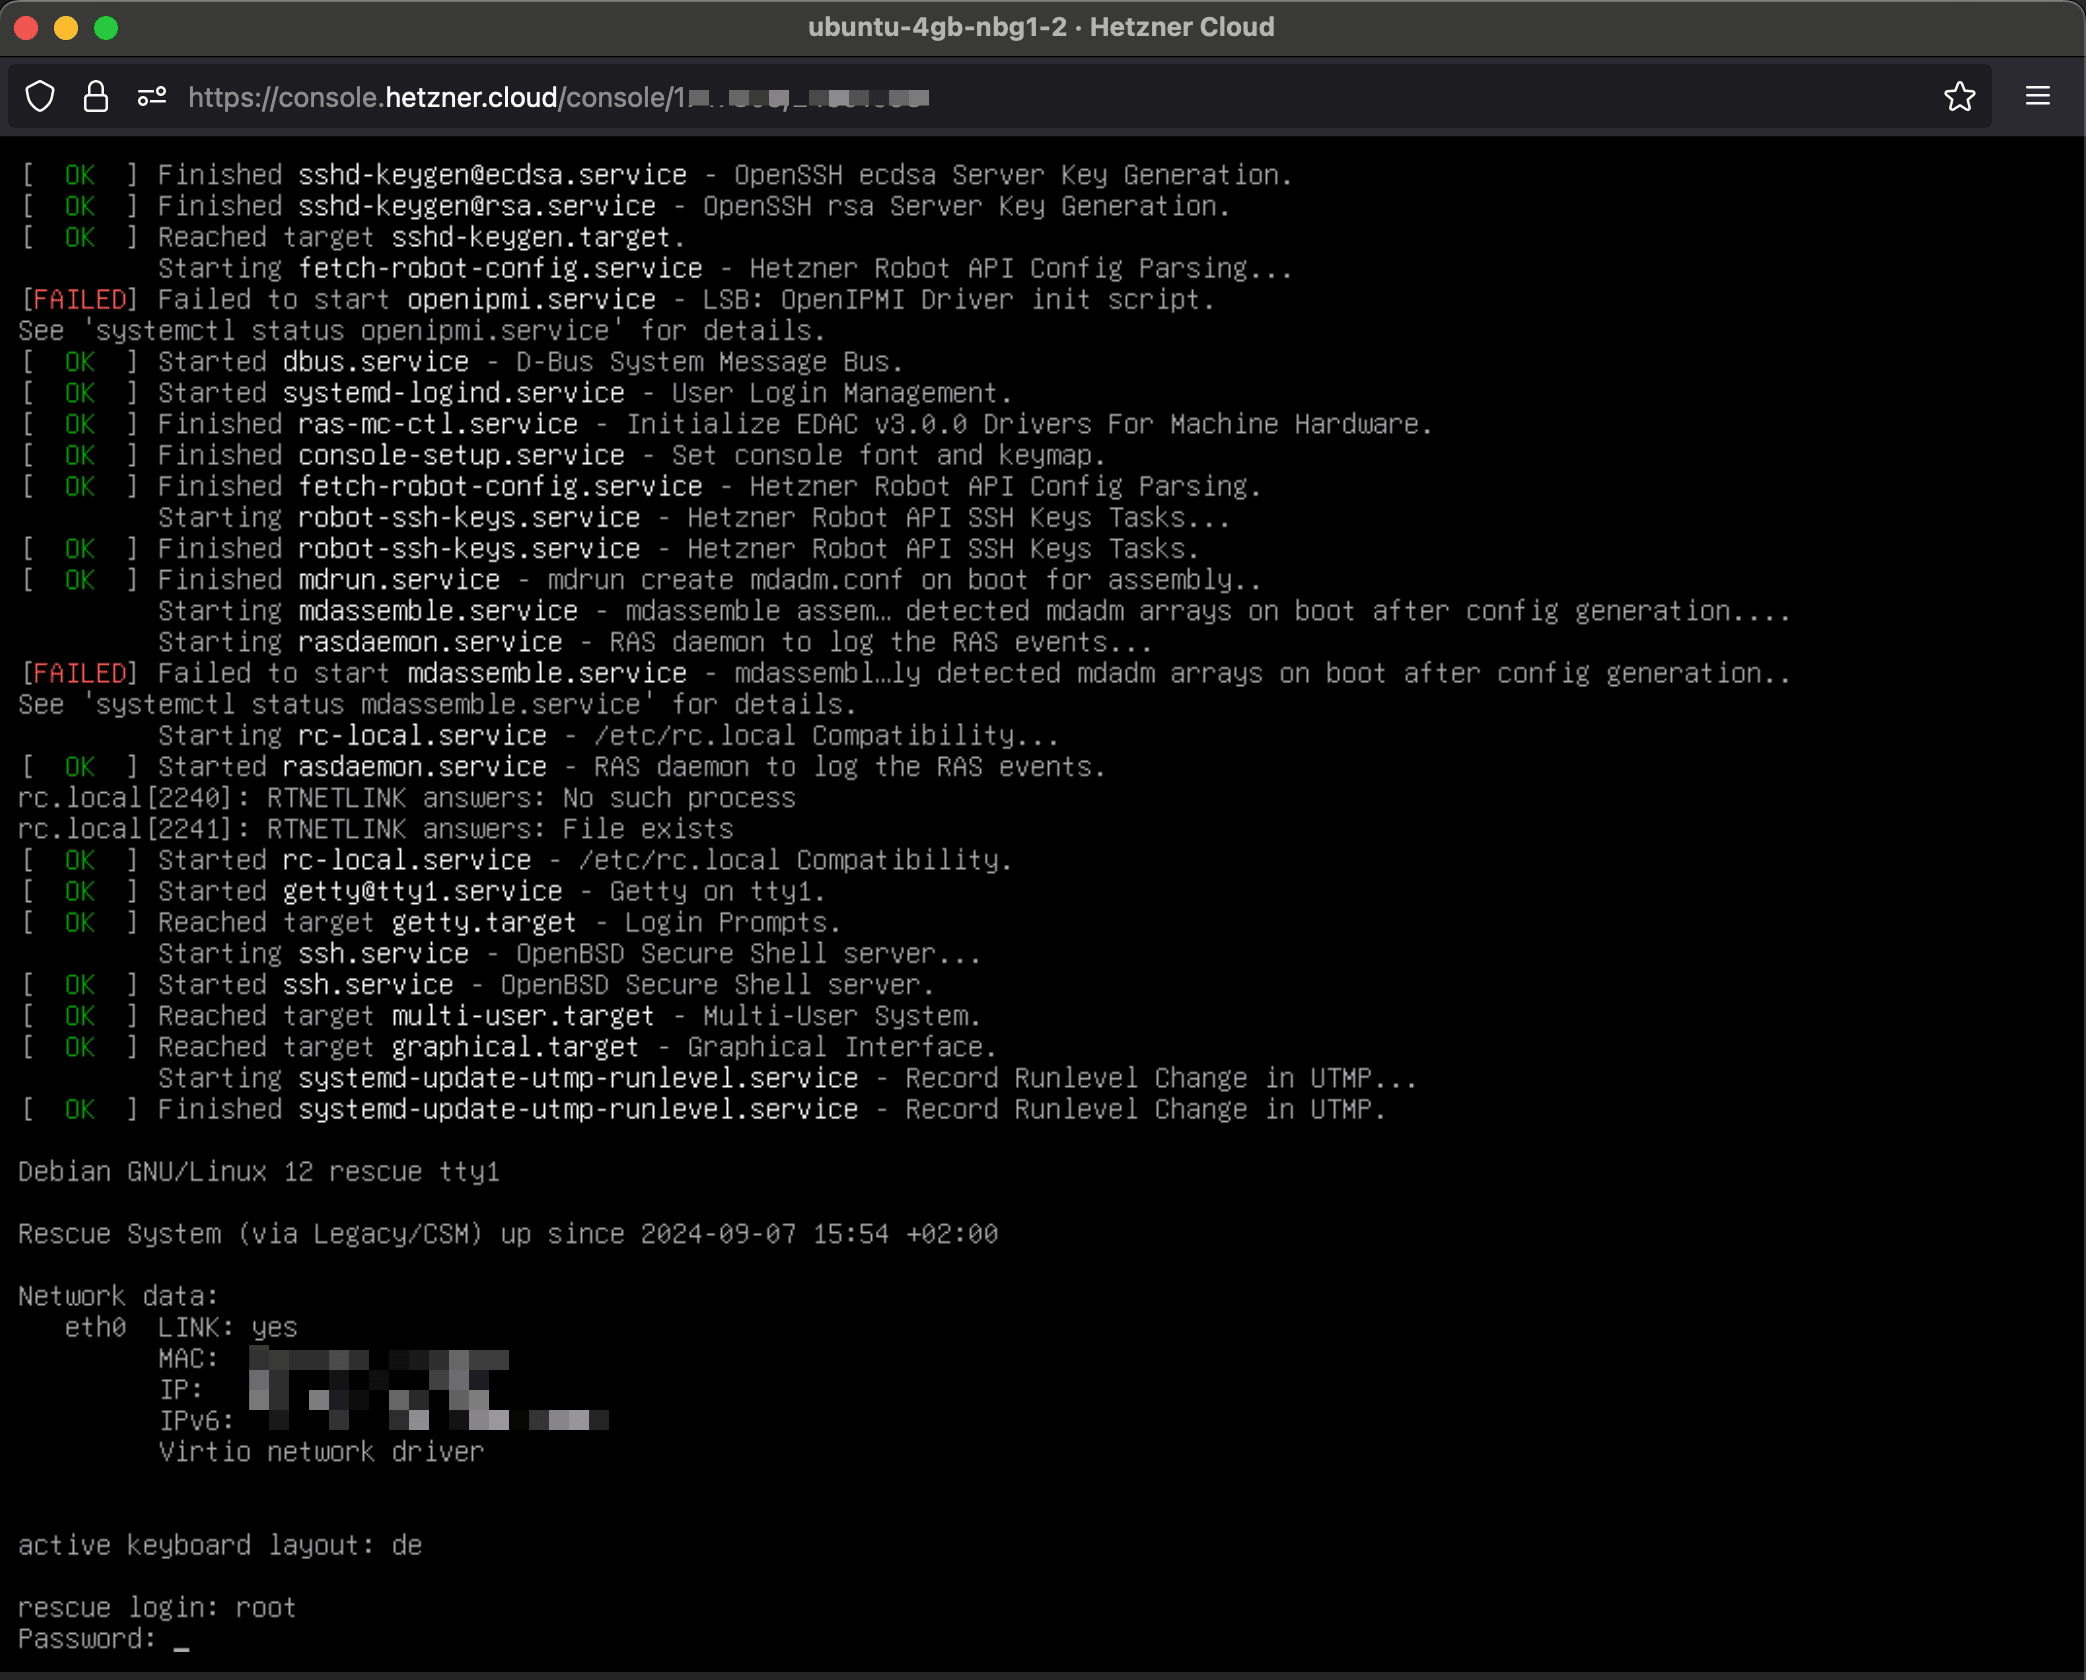Click the site permissions sliders icon

(152, 97)
